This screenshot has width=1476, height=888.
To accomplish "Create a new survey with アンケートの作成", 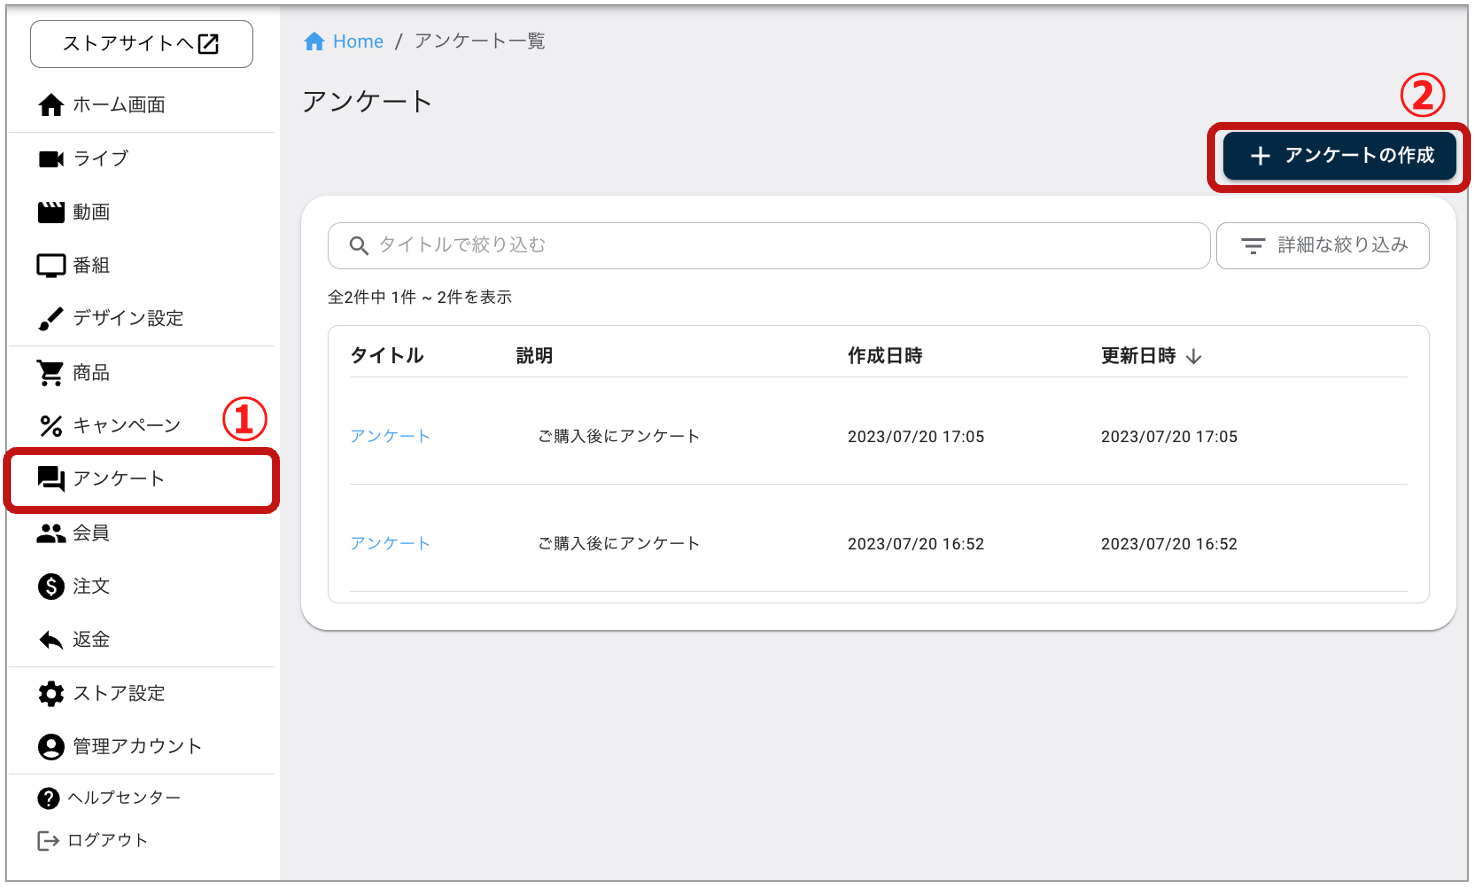I will pos(1339,156).
